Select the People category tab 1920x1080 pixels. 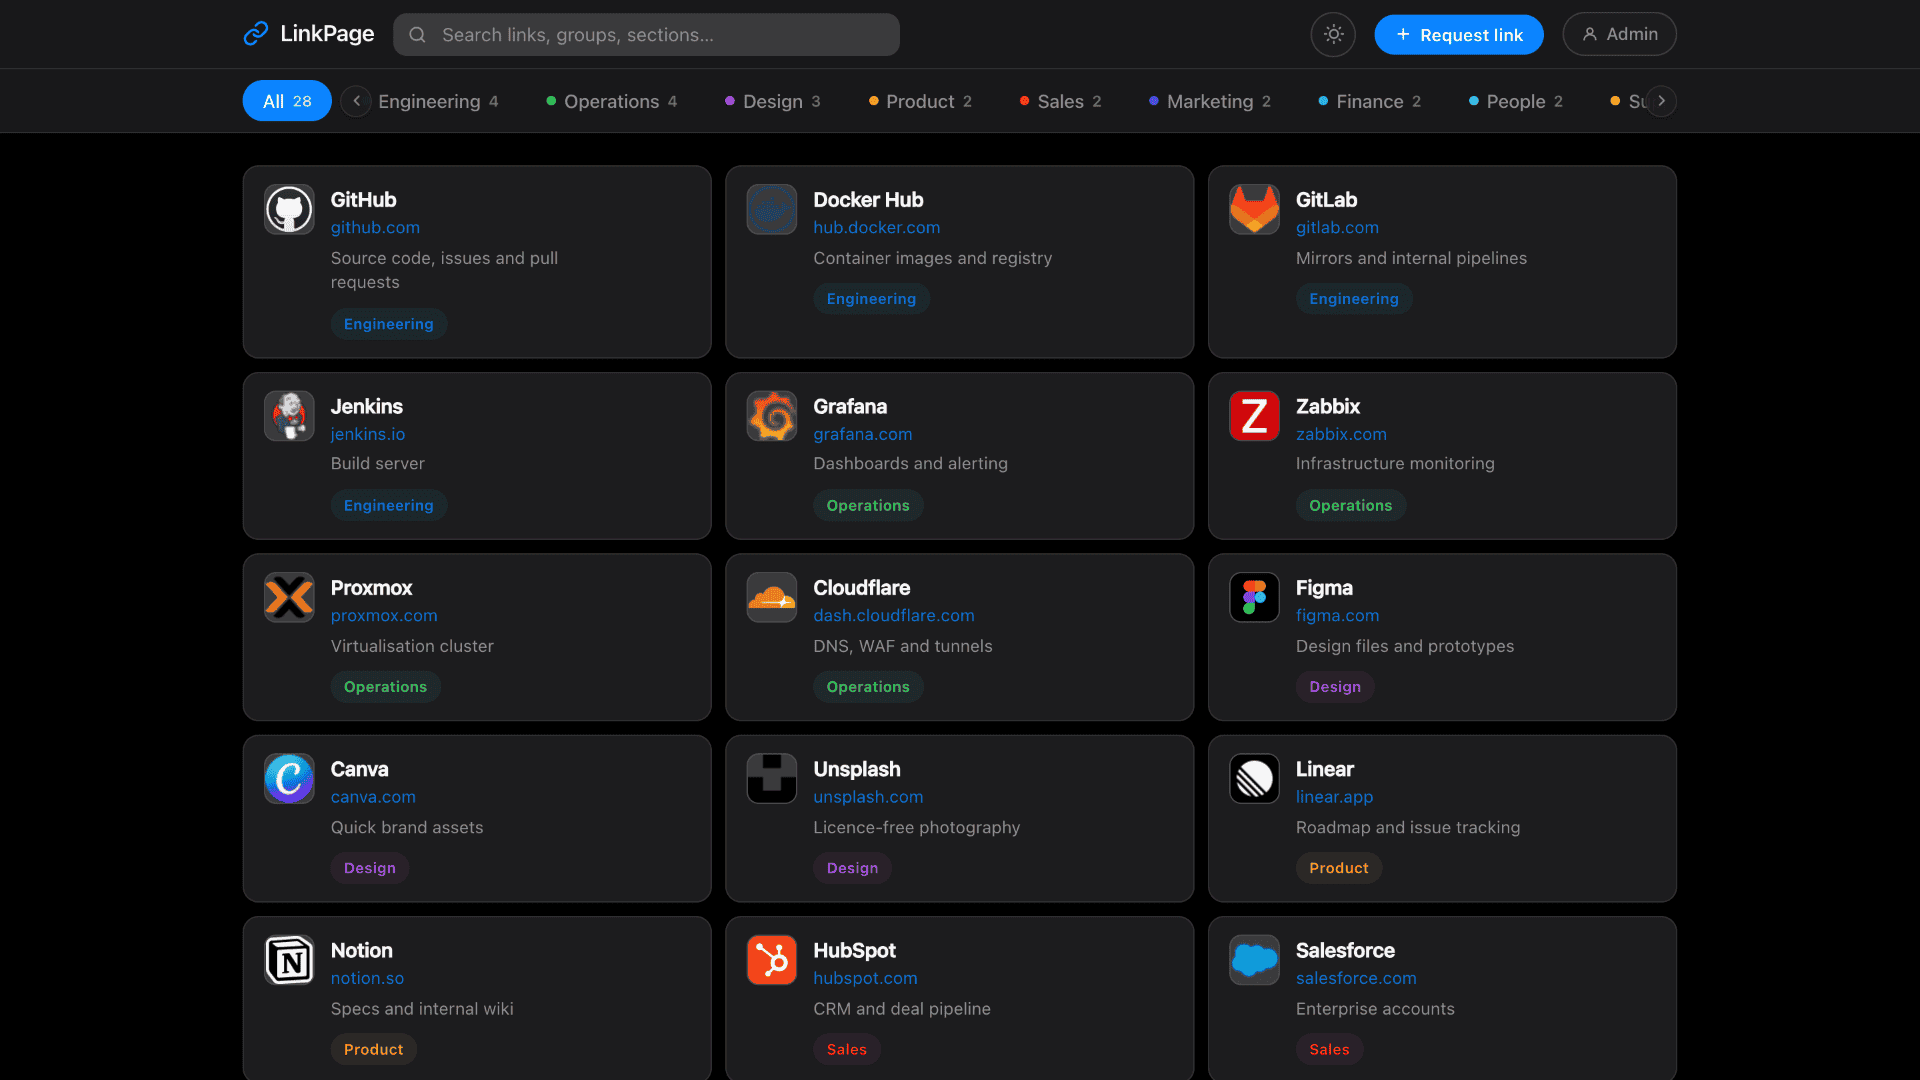pos(1515,101)
